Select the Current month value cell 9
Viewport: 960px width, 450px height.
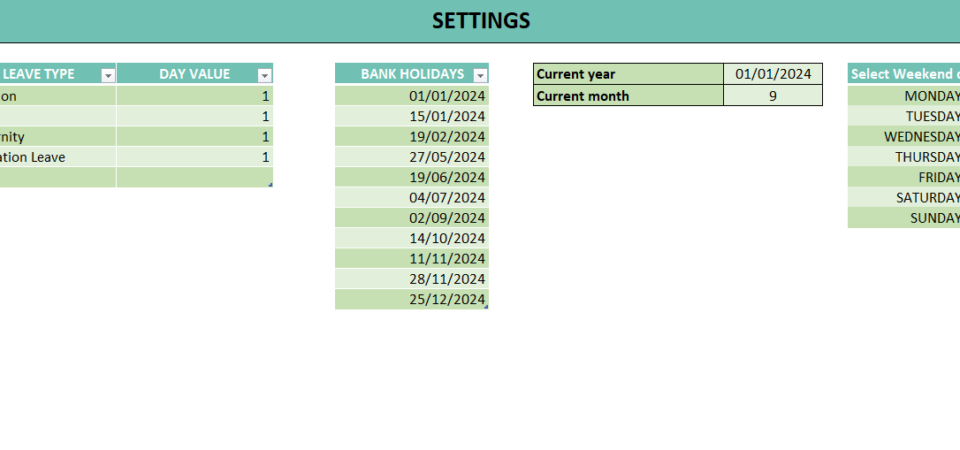772,96
